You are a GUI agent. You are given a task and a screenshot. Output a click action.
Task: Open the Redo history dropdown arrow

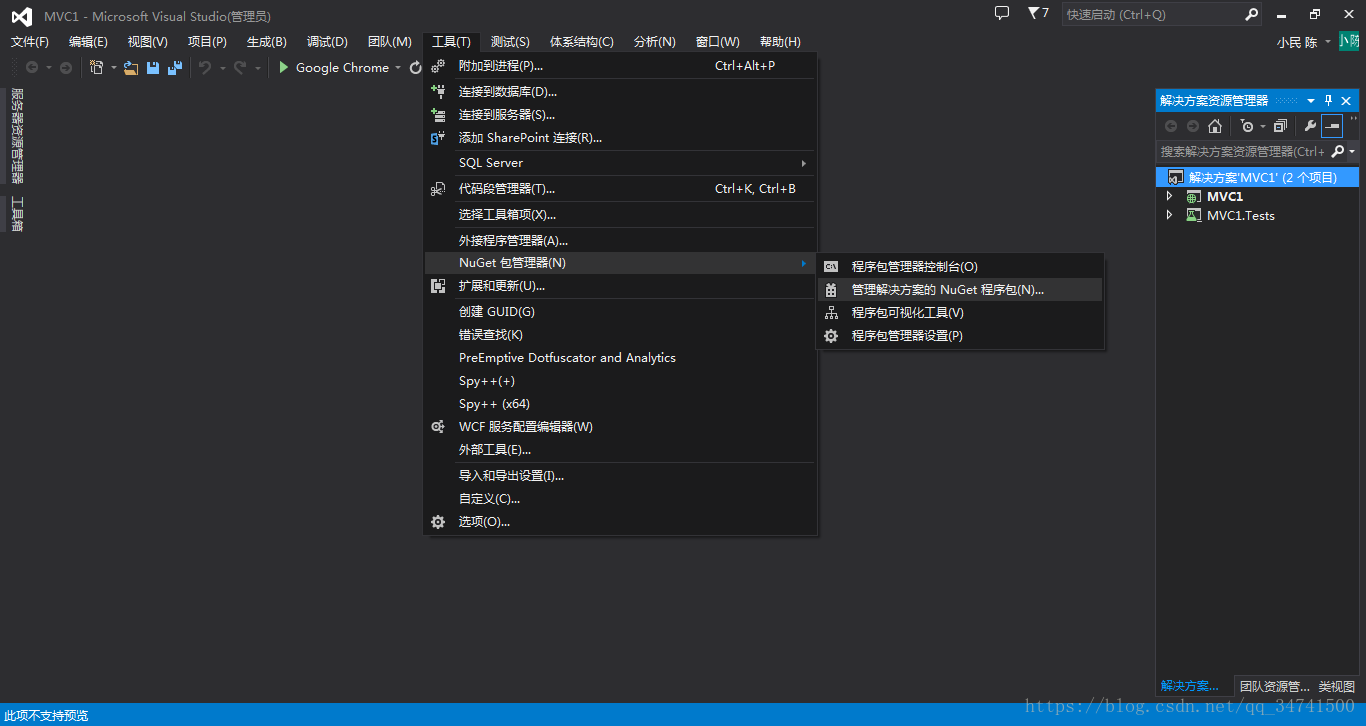click(257, 68)
